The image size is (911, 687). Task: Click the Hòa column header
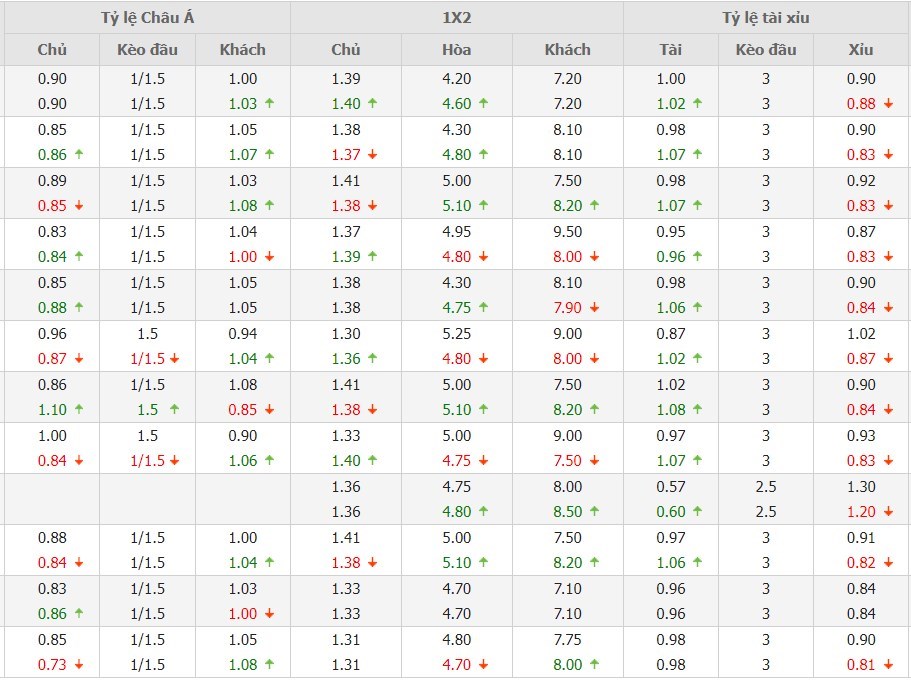pos(457,50)
